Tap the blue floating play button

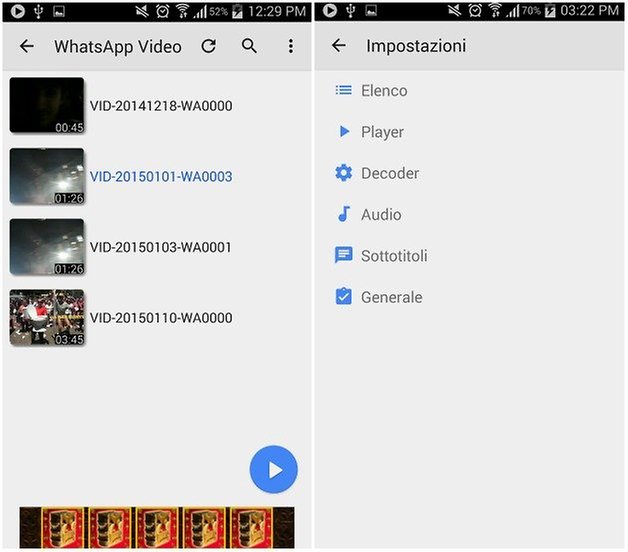pos(274,469)
